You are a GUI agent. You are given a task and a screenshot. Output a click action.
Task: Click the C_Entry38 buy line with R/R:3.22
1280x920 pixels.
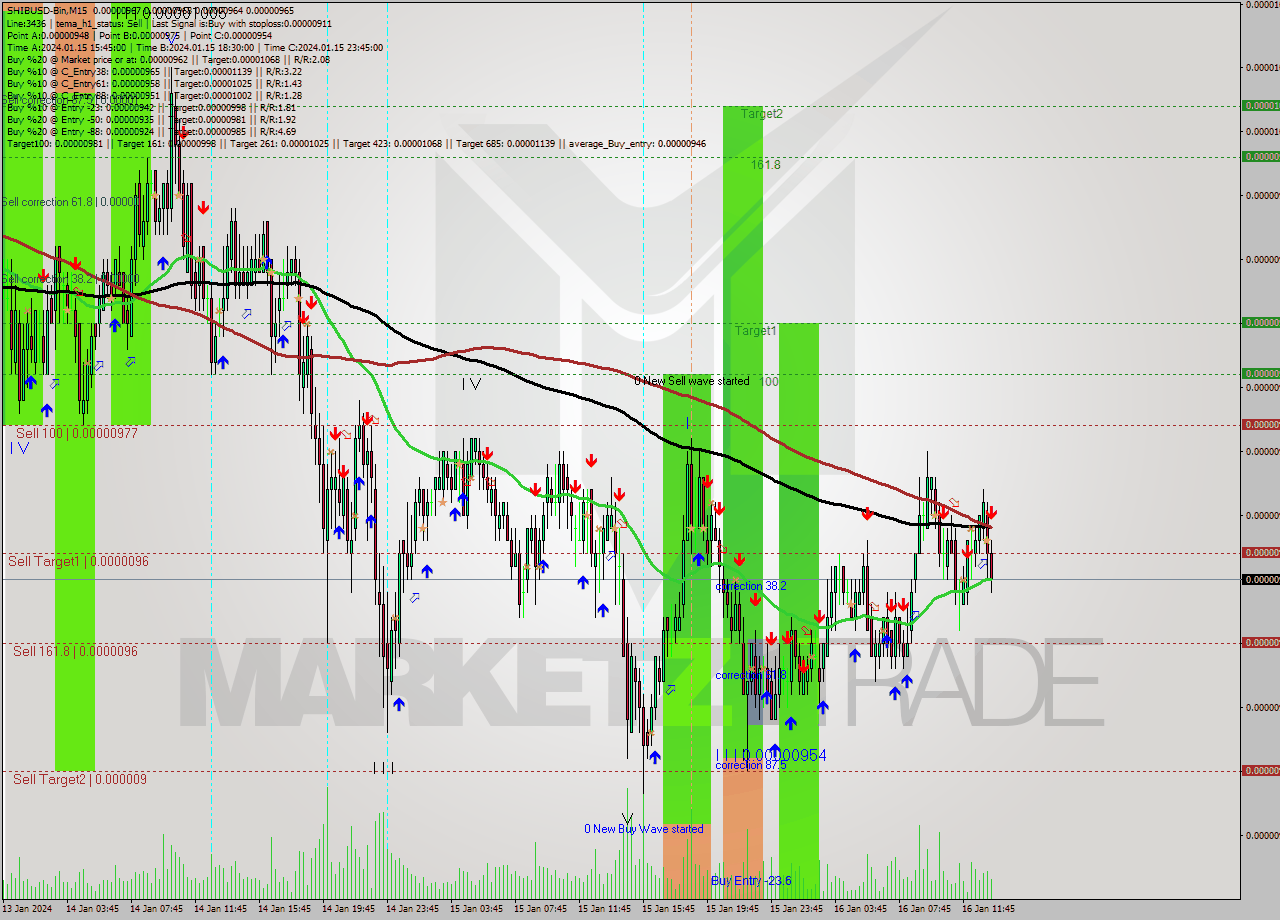pyautogui.click(x=154, y=71)
